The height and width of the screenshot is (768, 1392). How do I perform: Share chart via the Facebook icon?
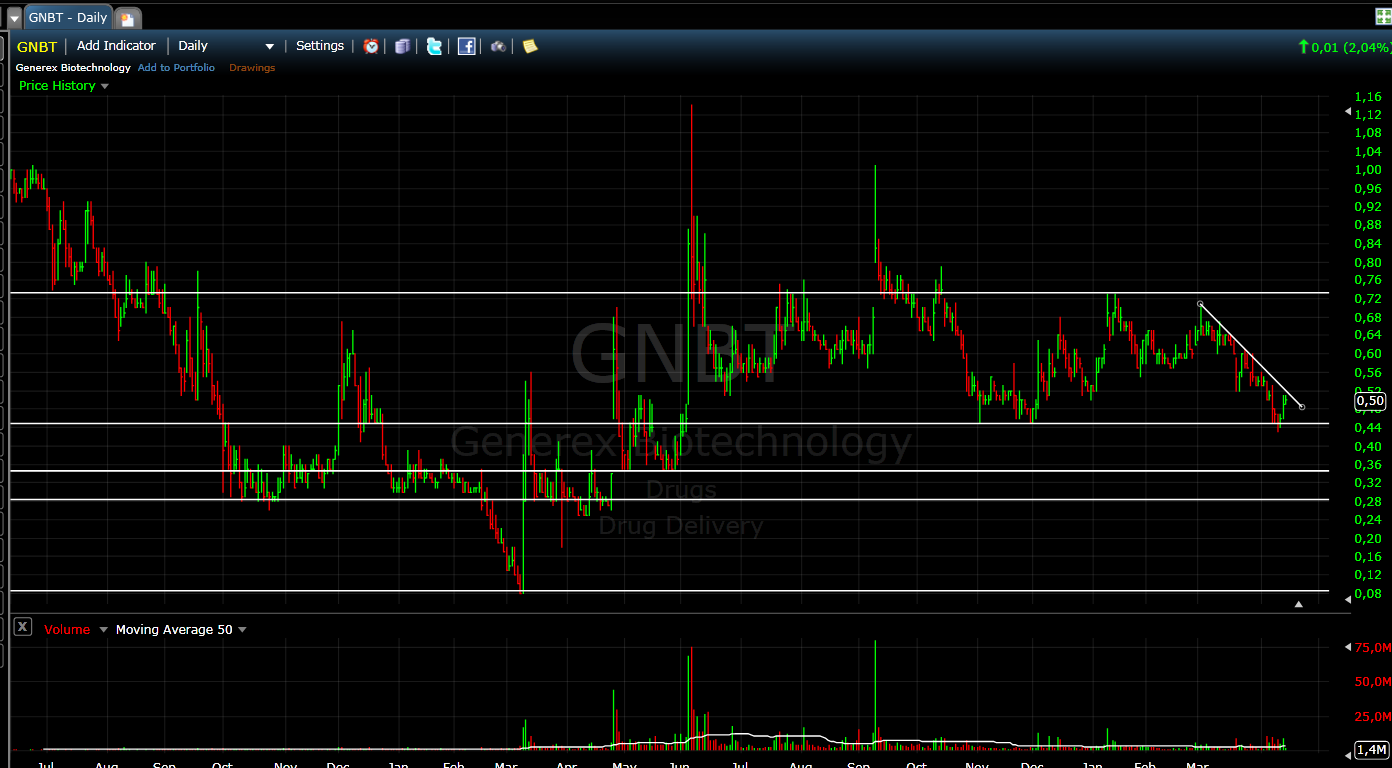point(467,46)
